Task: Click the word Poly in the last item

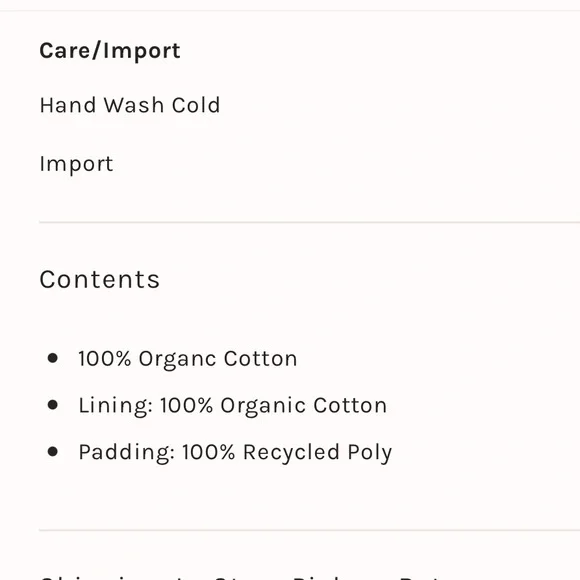Action: (370, 452)
